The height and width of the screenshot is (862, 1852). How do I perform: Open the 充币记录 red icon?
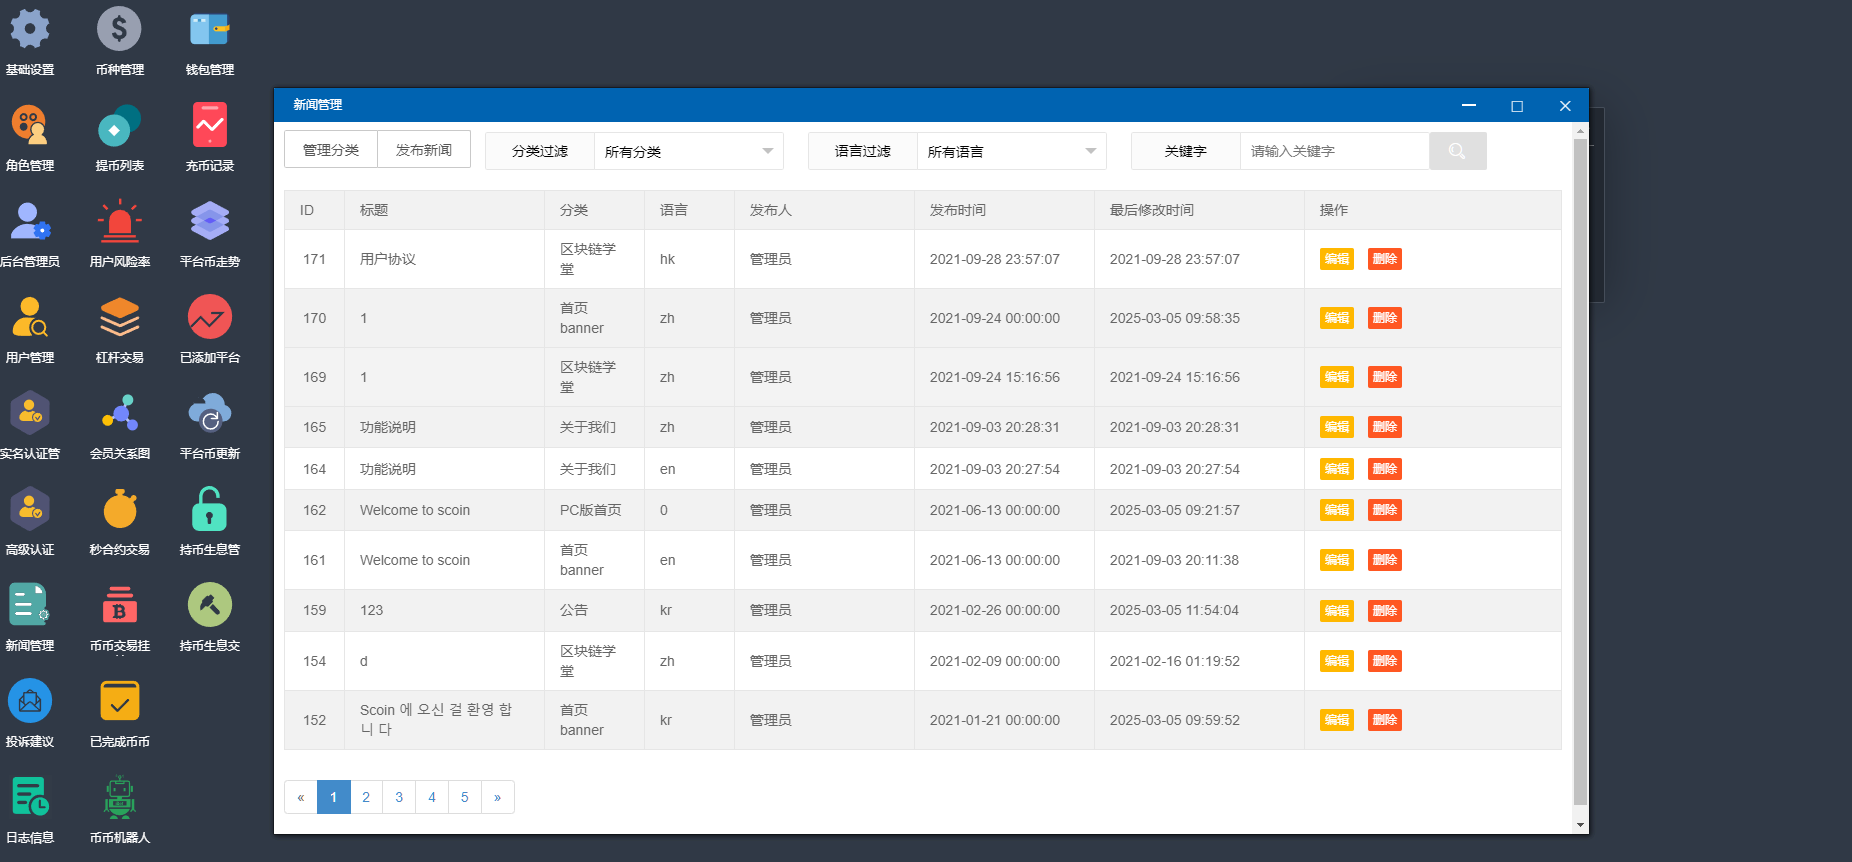209,126
